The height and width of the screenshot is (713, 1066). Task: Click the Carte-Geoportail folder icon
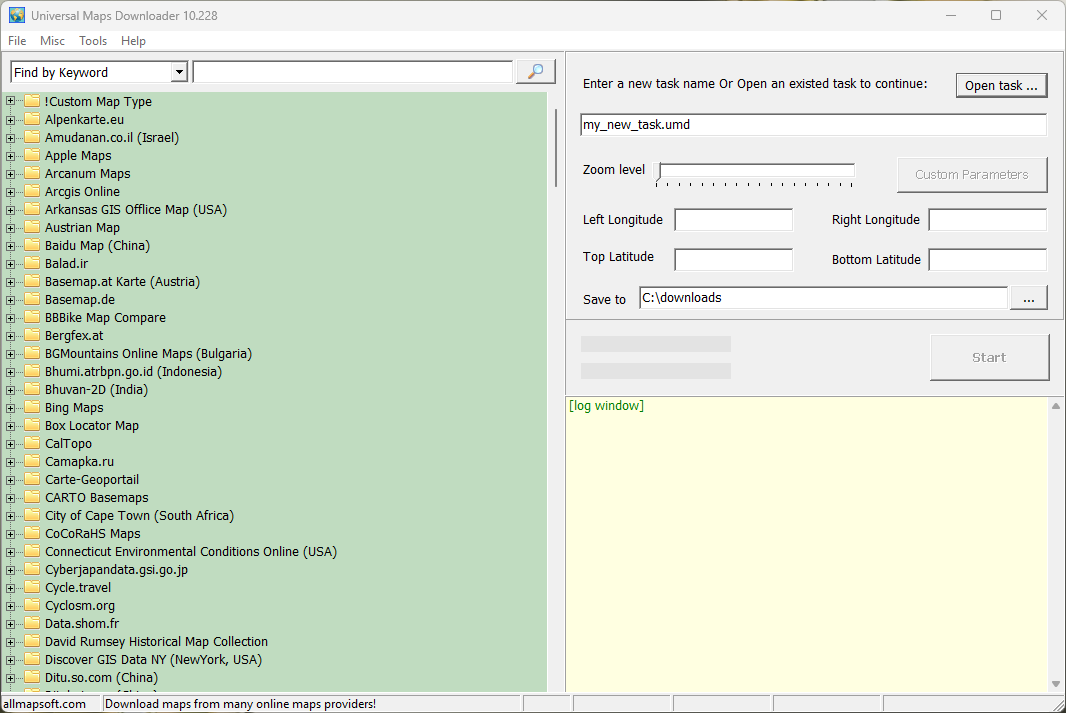coord(32,479)
